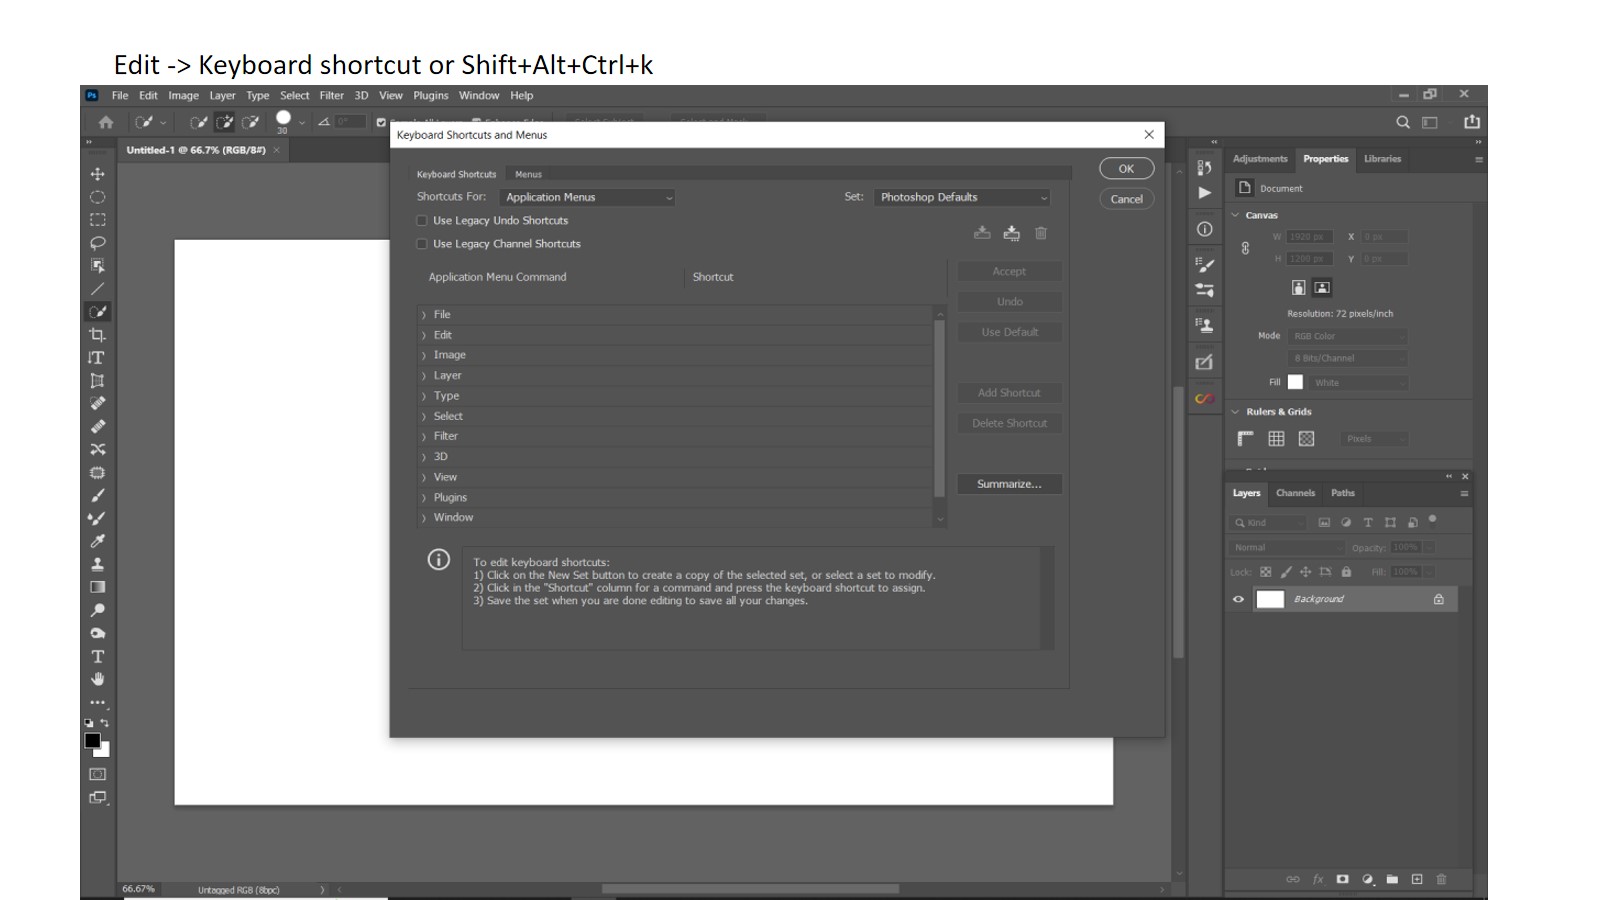Click the foreground color black swatch
1600x900 pixels.
[92, 741]
